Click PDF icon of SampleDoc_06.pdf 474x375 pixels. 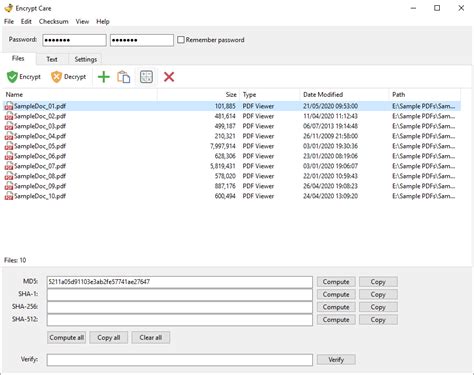pyautogui.click(x=9, y=156)
